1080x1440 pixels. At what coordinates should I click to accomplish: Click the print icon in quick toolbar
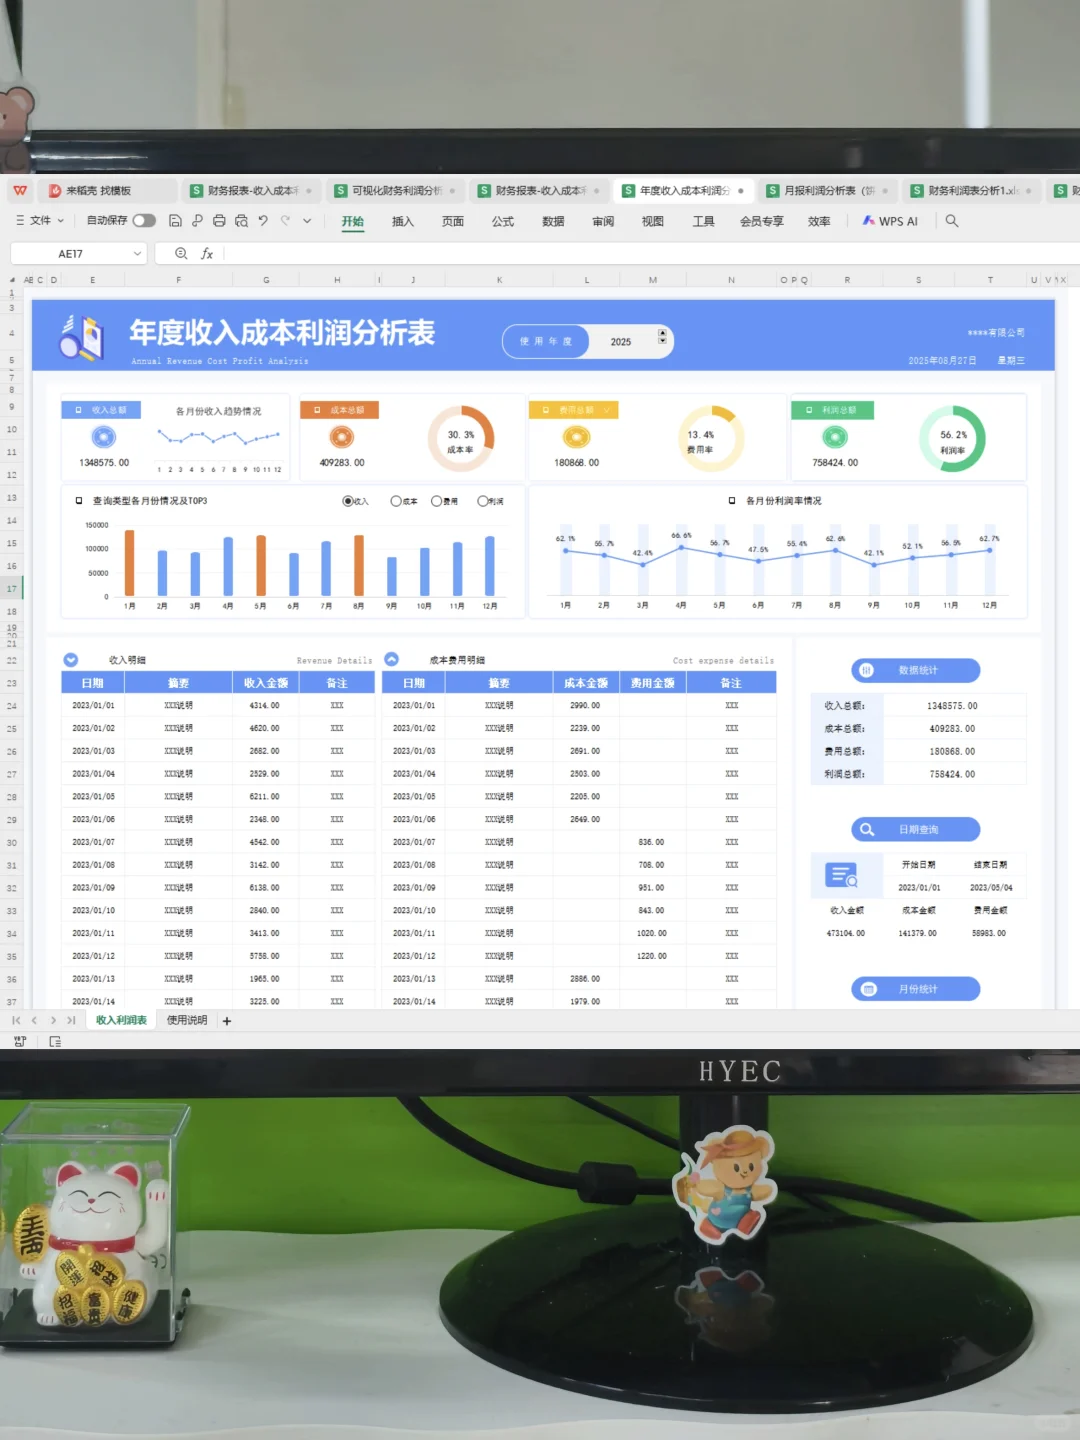pyautogui.click(x=219, y=221)
